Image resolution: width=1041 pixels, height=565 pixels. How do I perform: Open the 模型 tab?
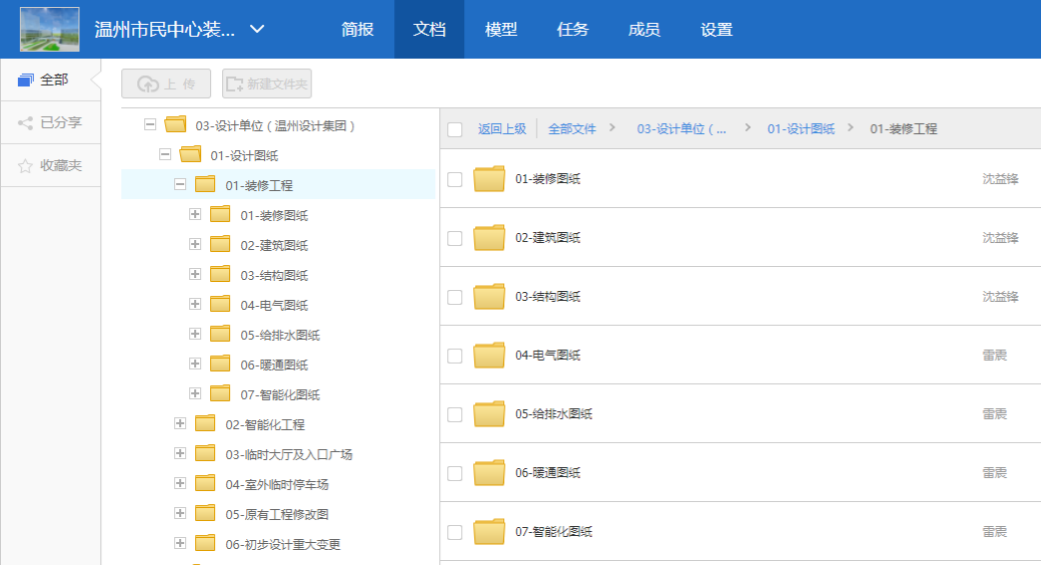tap(501, 29)
